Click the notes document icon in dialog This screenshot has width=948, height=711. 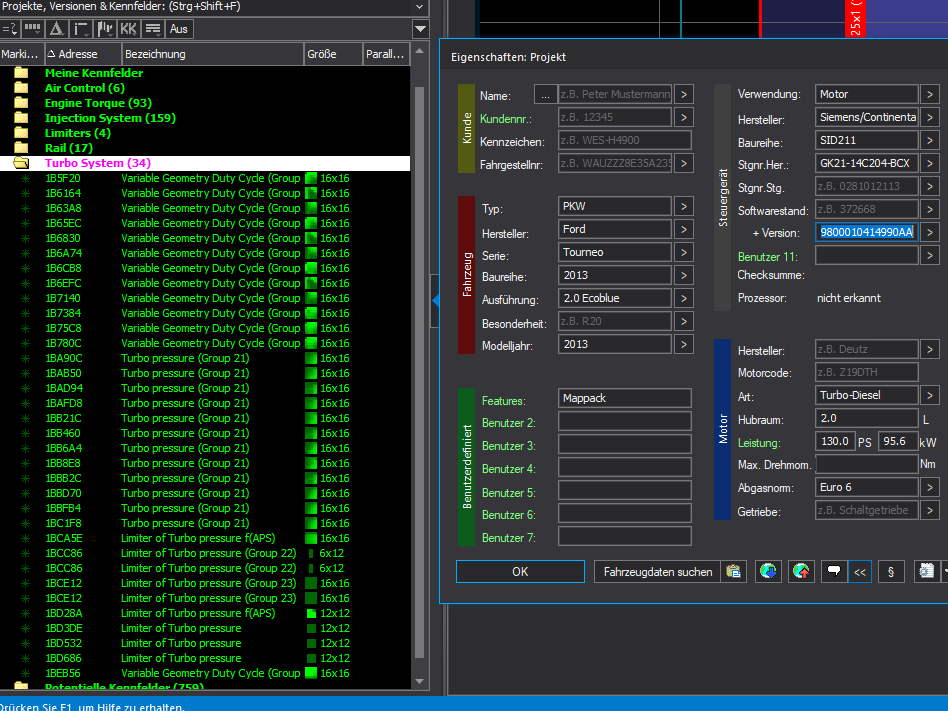point(927,571)
